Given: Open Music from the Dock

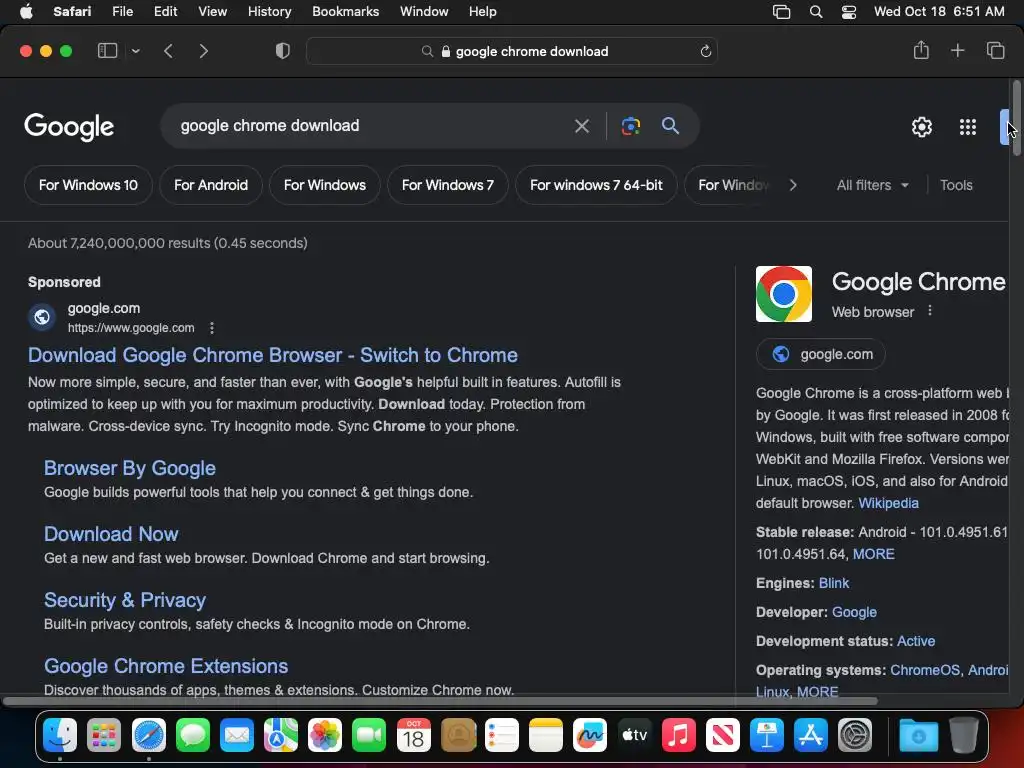Looking at the screenshot, I should pyautogui.click(x=679, y=736).
